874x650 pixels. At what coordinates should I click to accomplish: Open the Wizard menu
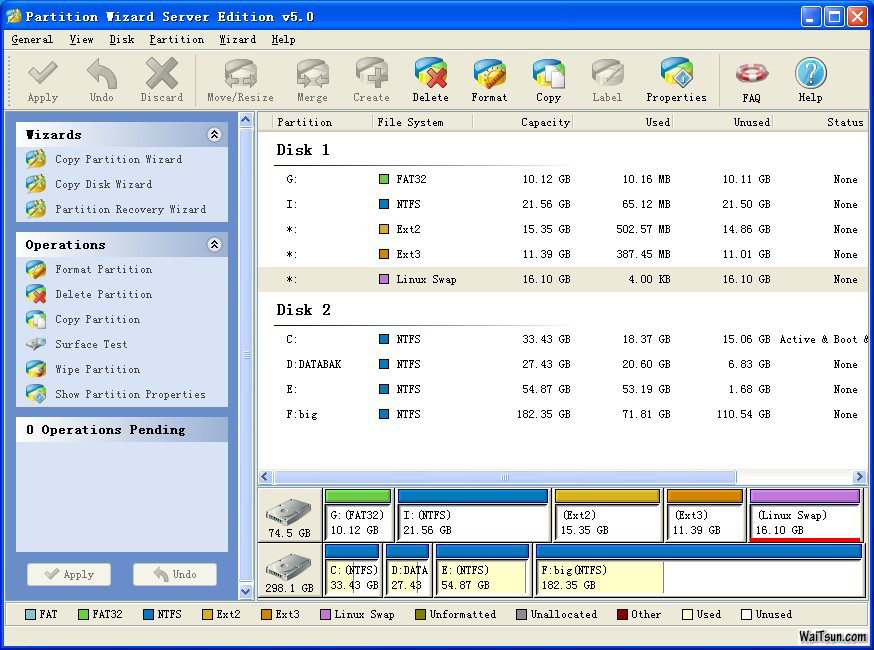click(237, 40)
